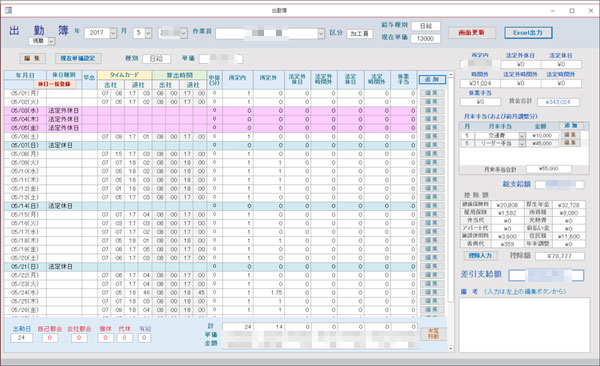The image size is (600, 366).
Task: Click the 住民税 amount ¥11,600
Action: (568, 236)
